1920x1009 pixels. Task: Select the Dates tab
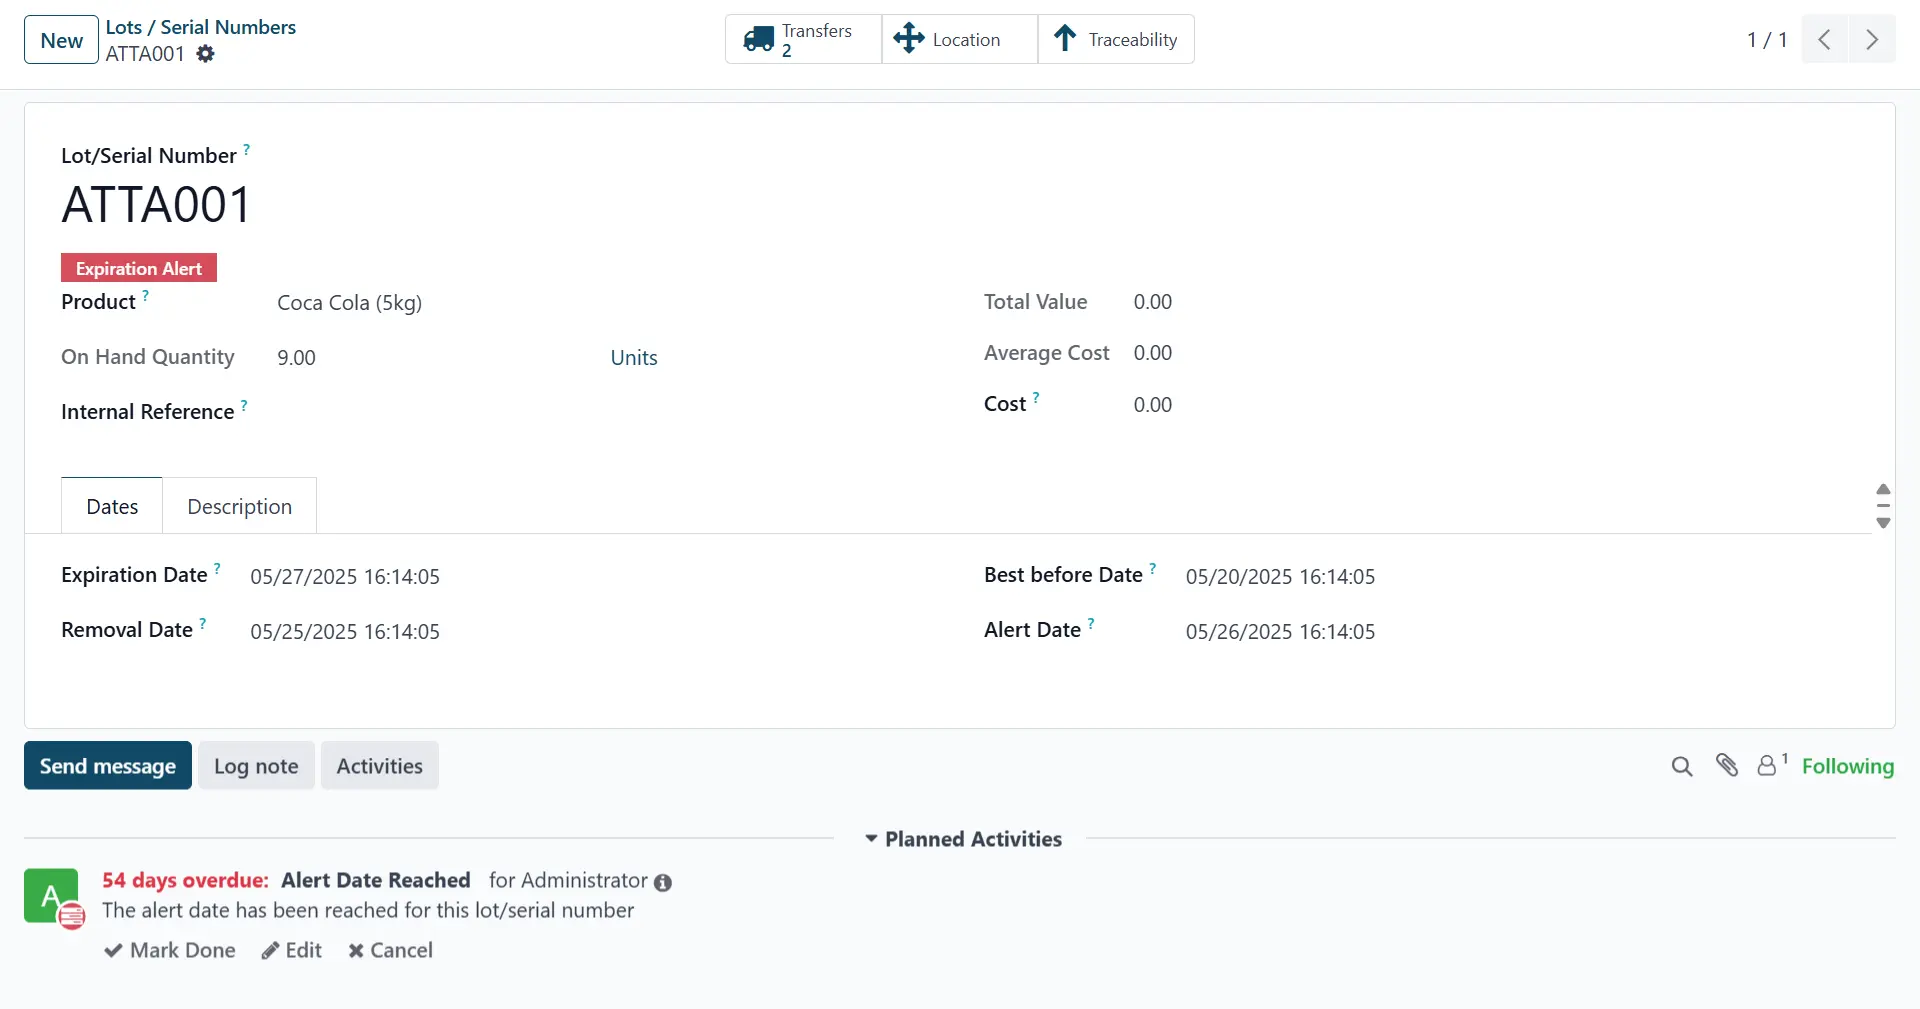click(x=112, y=507)
